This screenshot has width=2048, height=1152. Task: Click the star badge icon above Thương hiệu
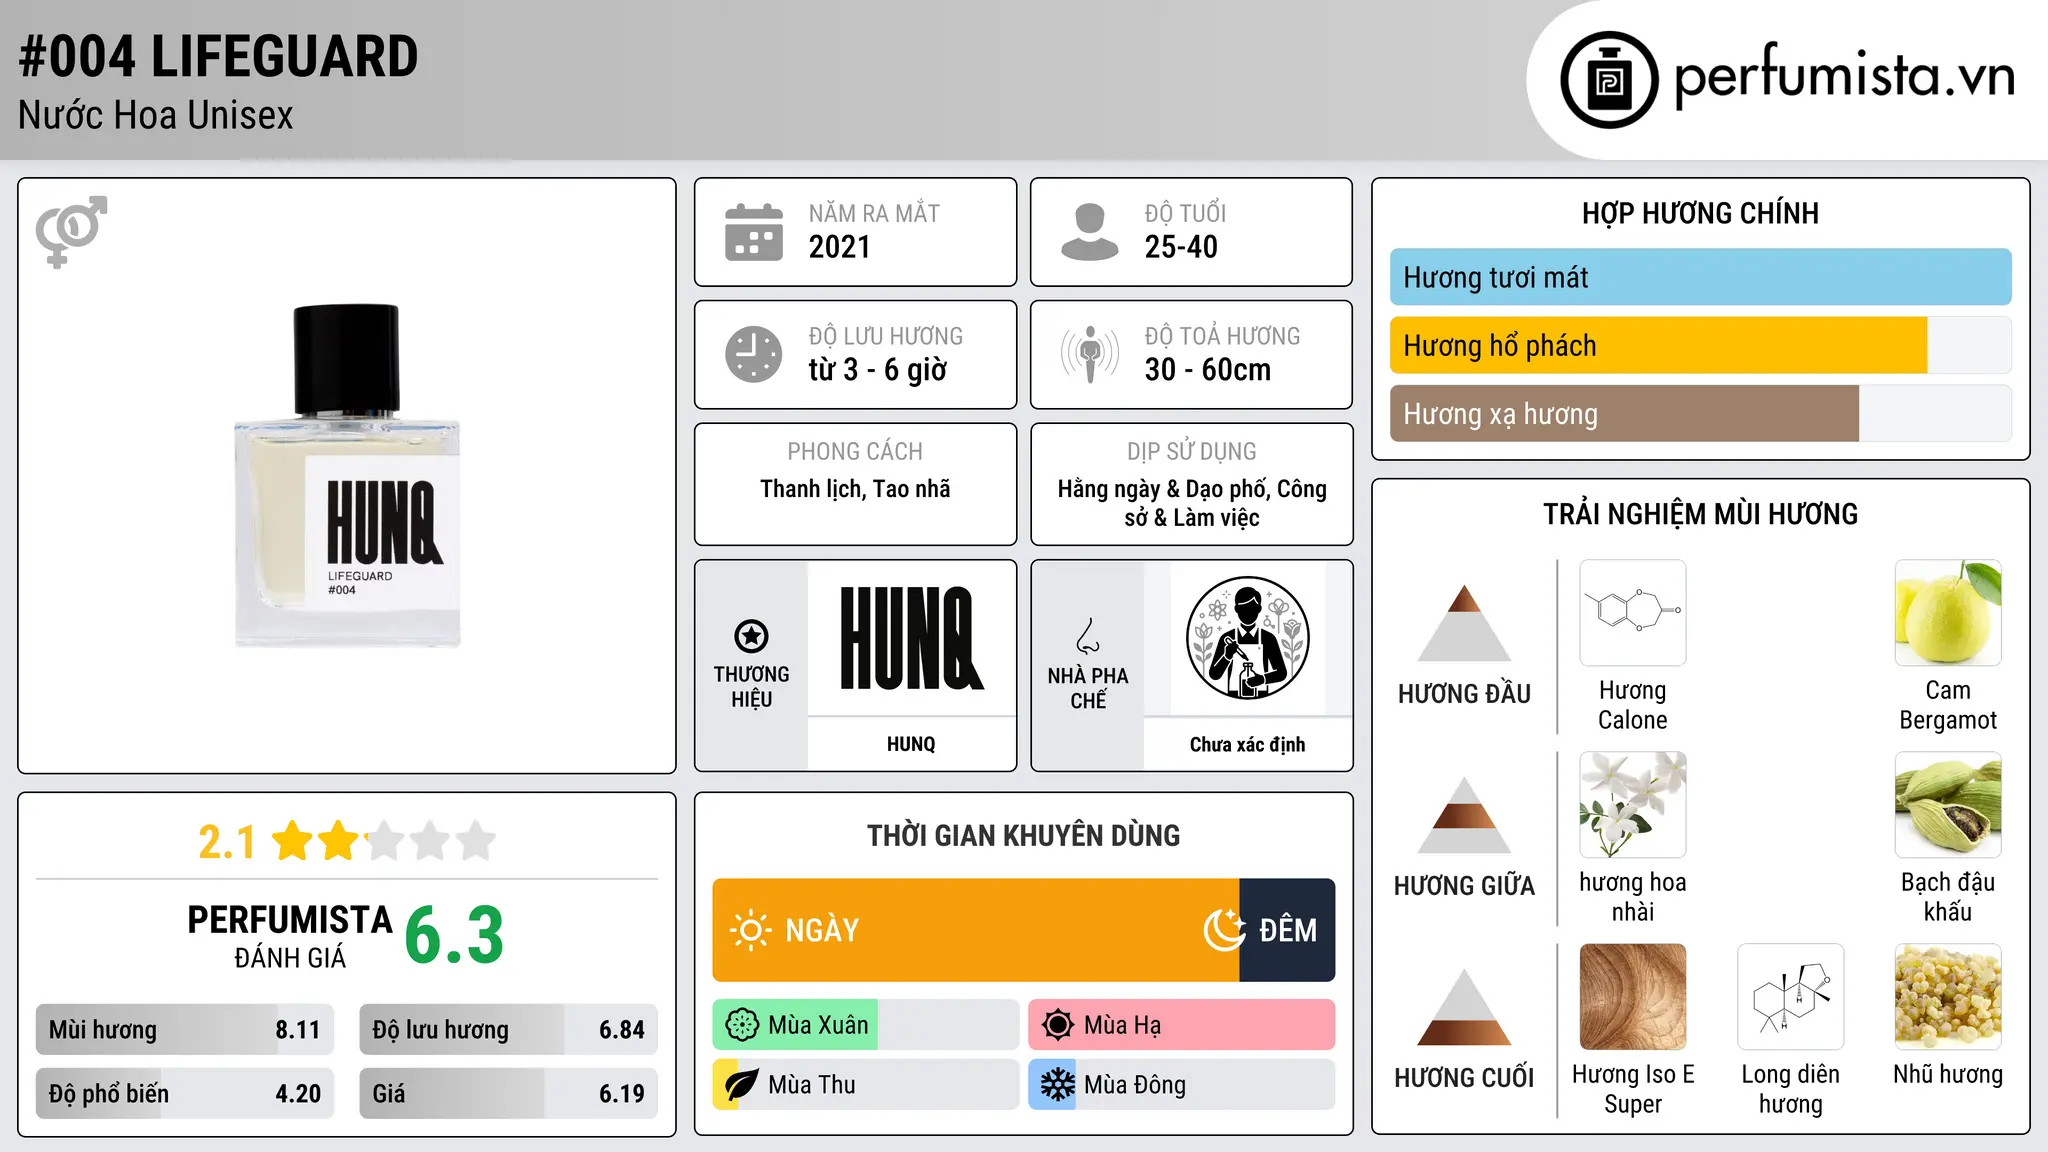[751, 636]
